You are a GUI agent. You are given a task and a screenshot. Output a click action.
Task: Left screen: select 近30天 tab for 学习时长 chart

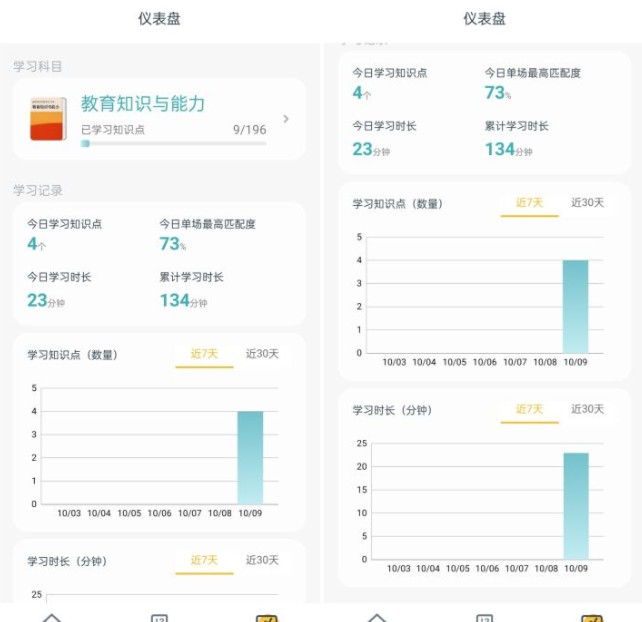point(262,560)
